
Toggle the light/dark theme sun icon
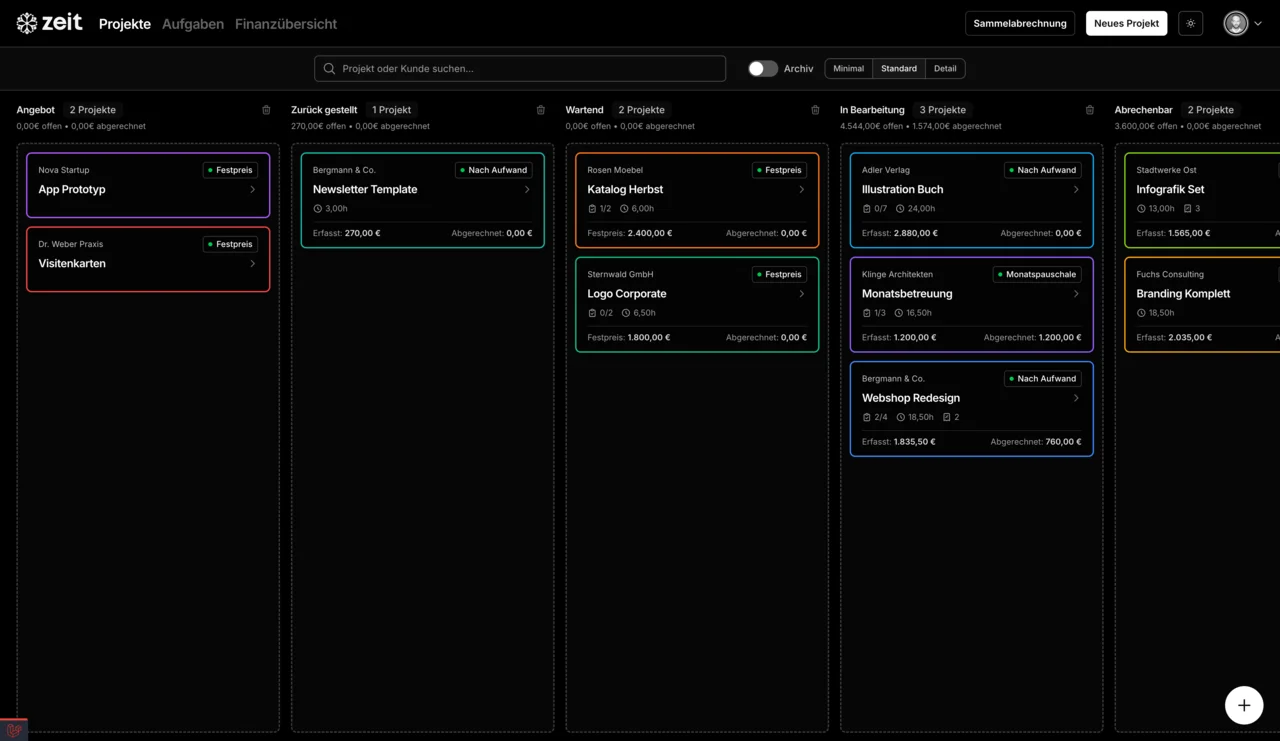pos(1190,23)
